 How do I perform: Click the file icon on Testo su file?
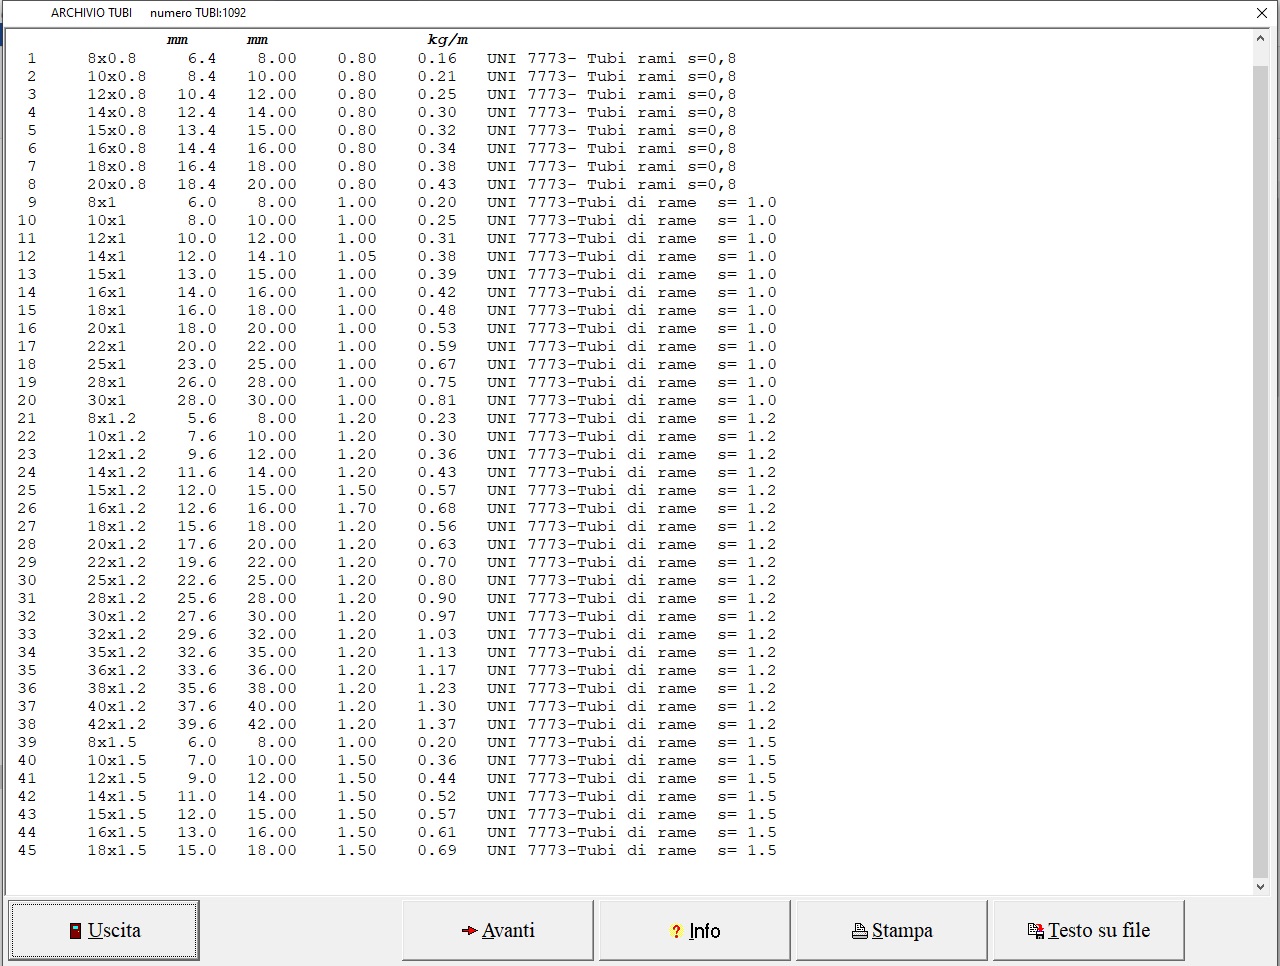click(x=1036, y=931)
